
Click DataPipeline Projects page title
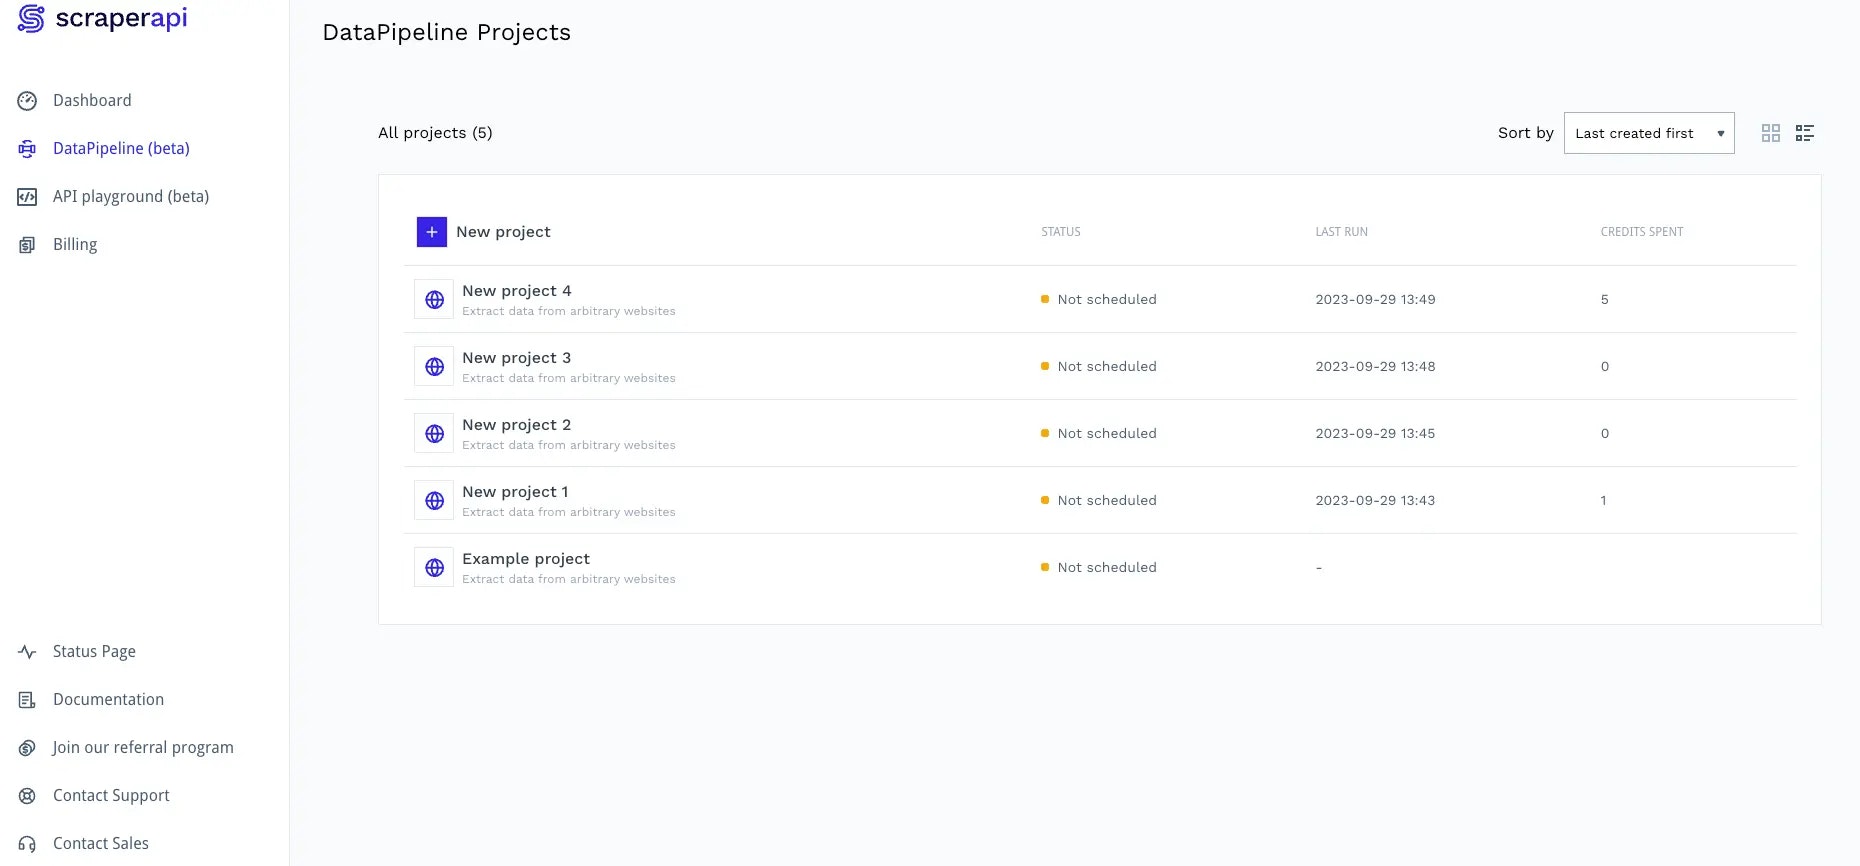tap(446, 32)
